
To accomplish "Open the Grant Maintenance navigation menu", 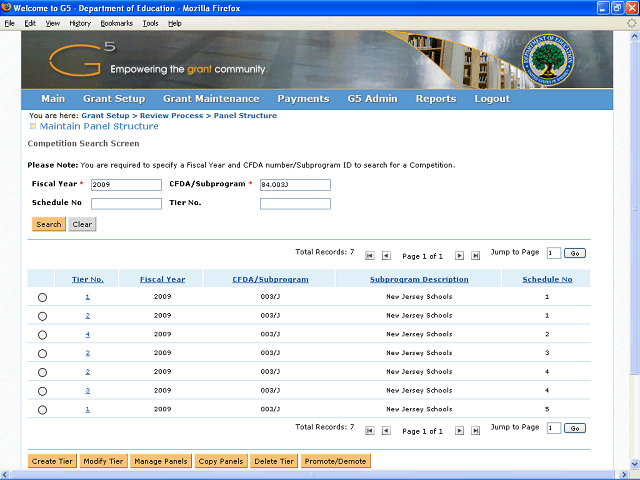I will click(211, 99).
